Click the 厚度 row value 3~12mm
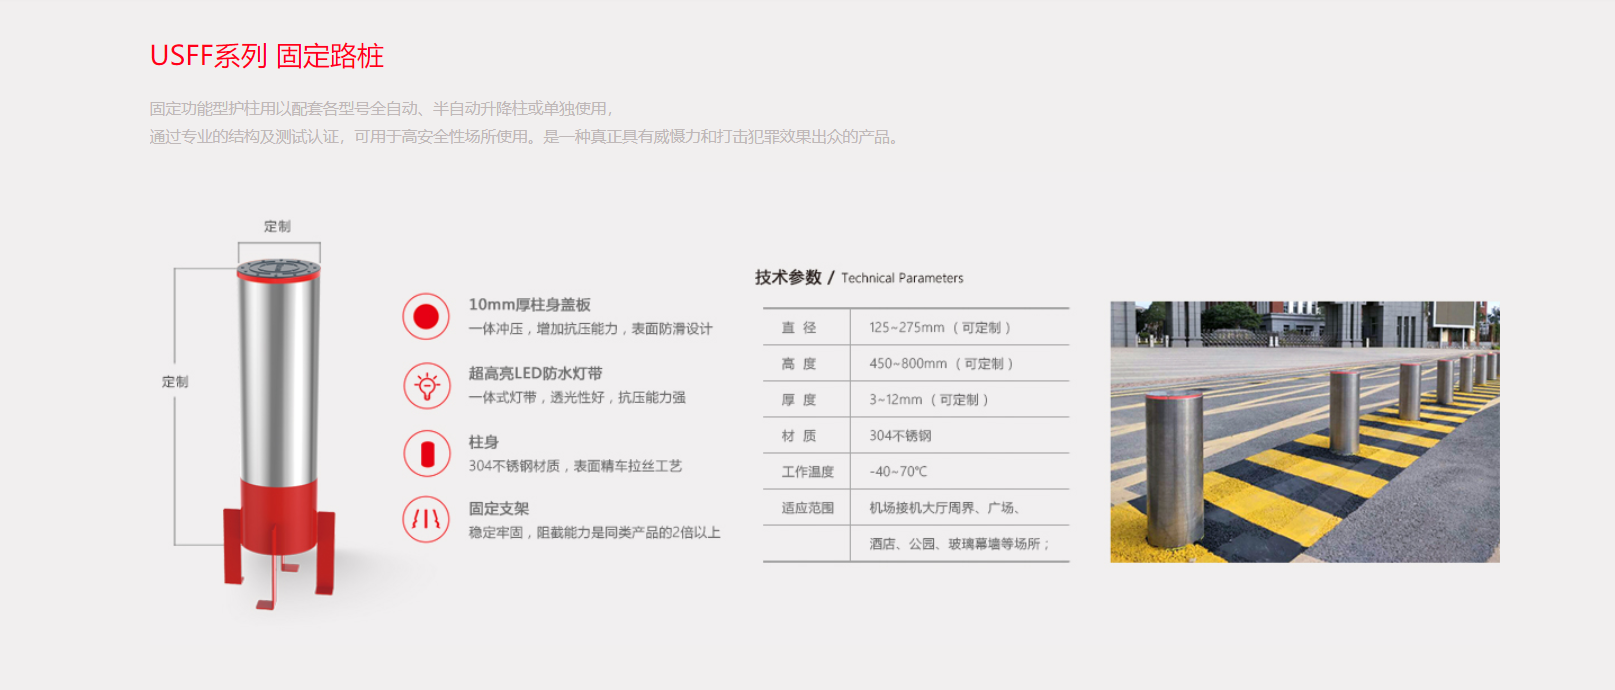This screenshot has height=690, width=1615. [928, 400]
